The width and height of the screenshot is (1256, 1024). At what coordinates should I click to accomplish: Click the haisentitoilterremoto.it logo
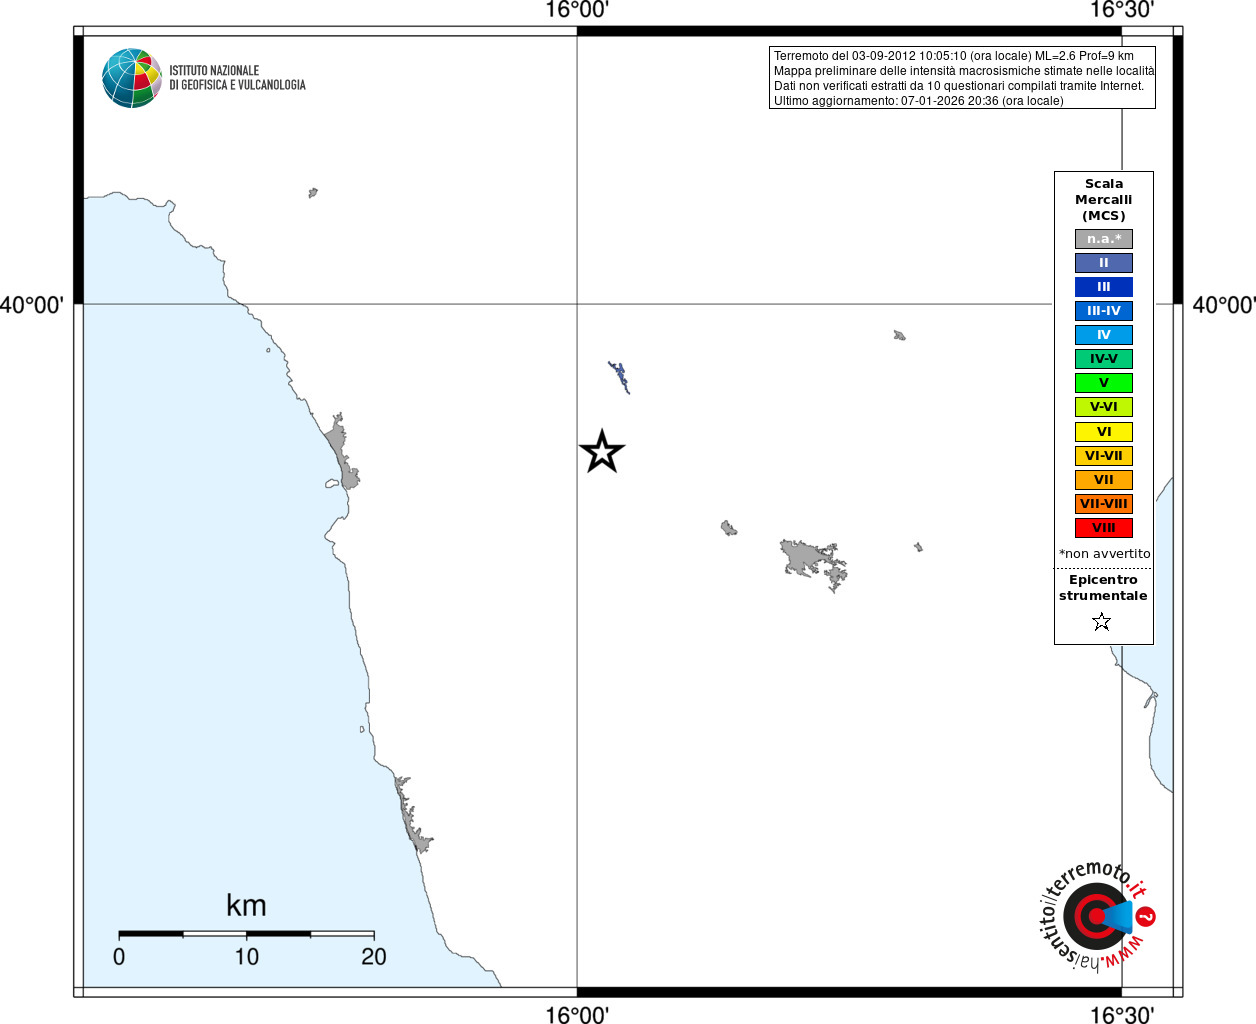[1098, 916]
